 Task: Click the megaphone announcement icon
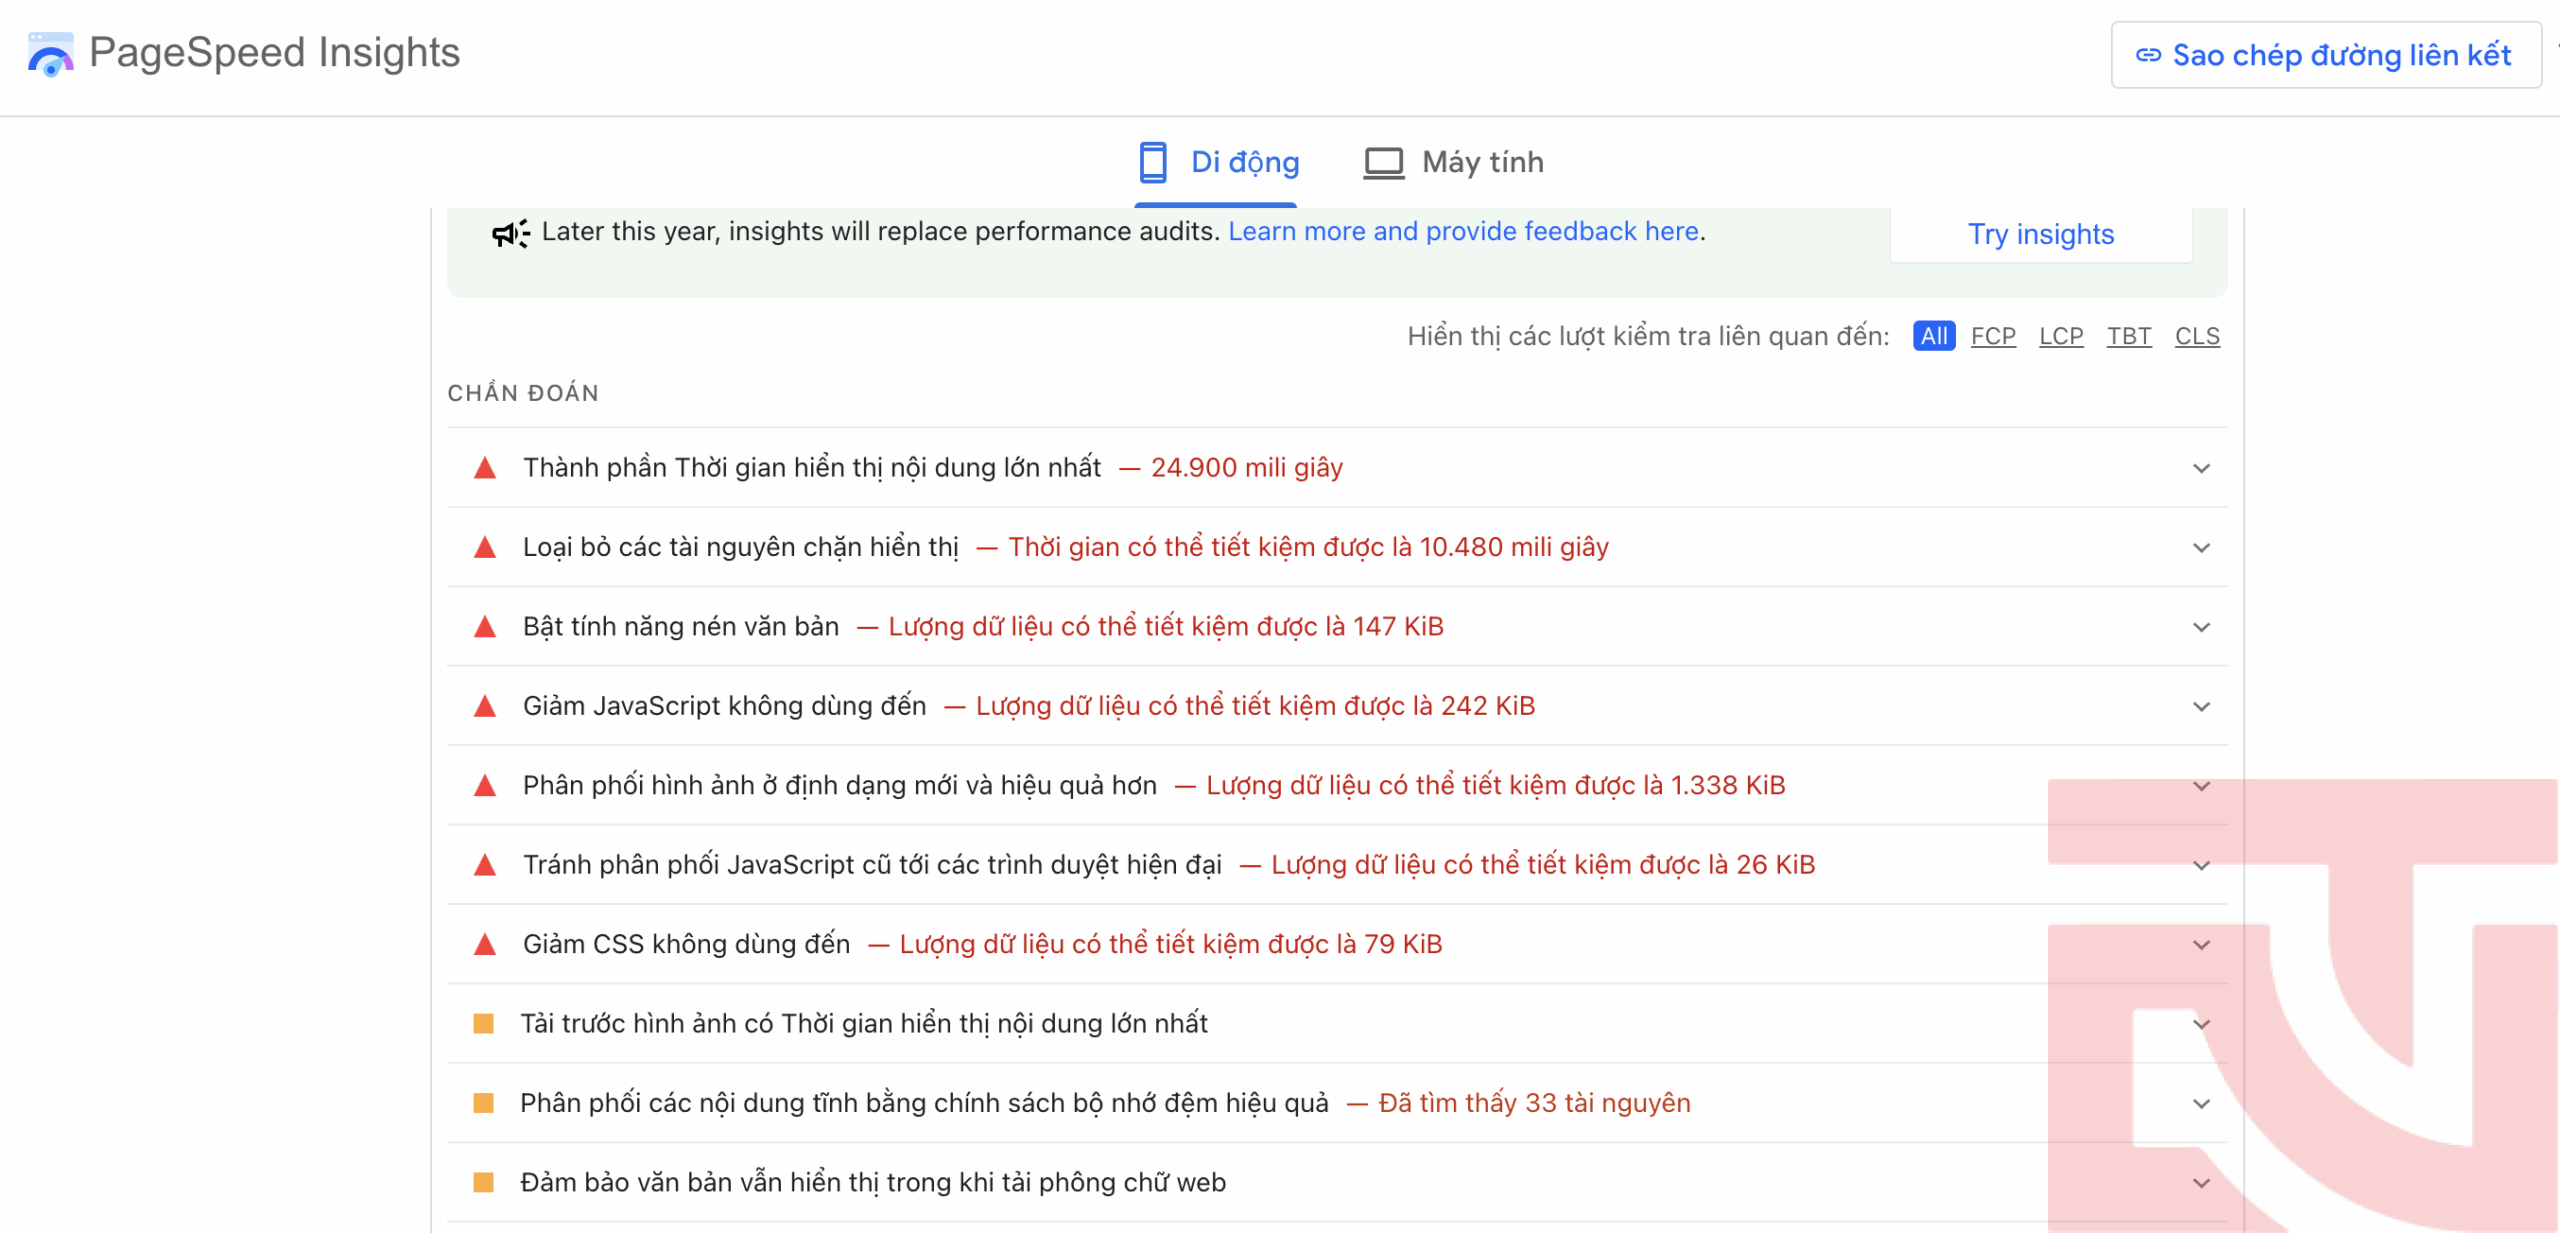tap(511, 233)
